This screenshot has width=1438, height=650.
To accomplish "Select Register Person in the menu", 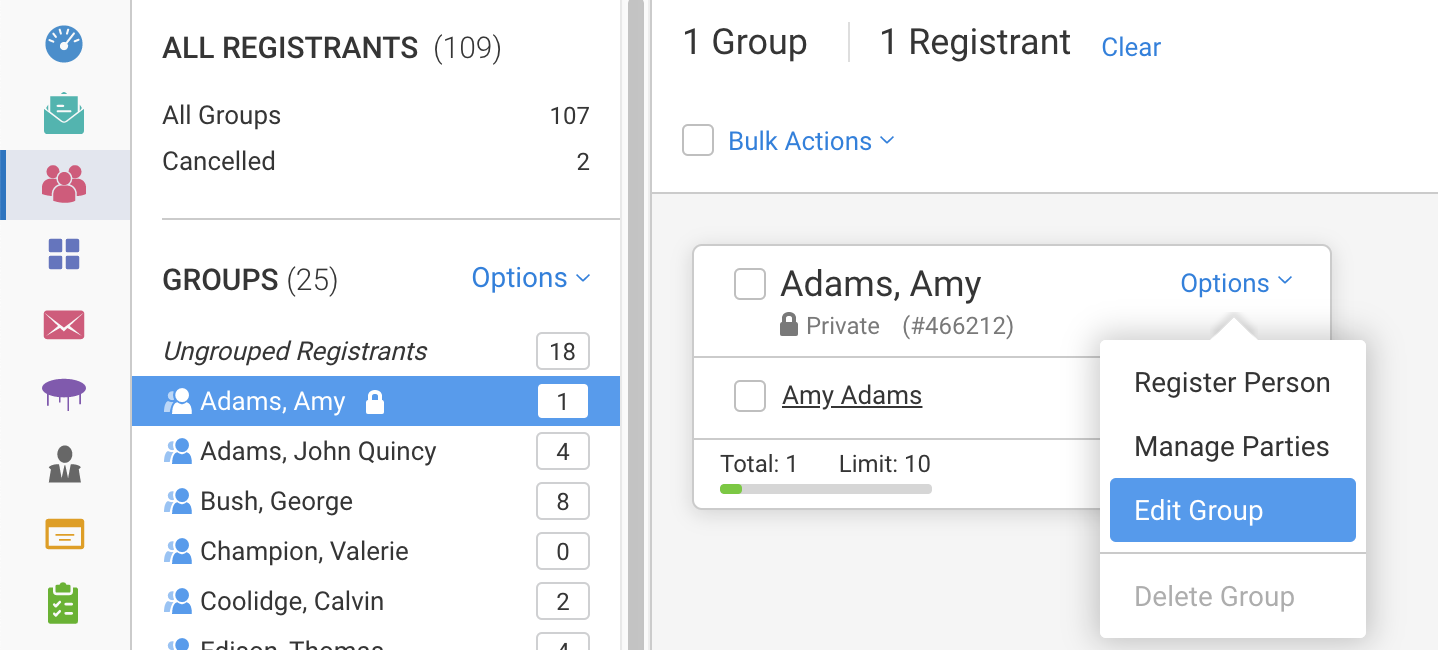I will click(1232, 383).
